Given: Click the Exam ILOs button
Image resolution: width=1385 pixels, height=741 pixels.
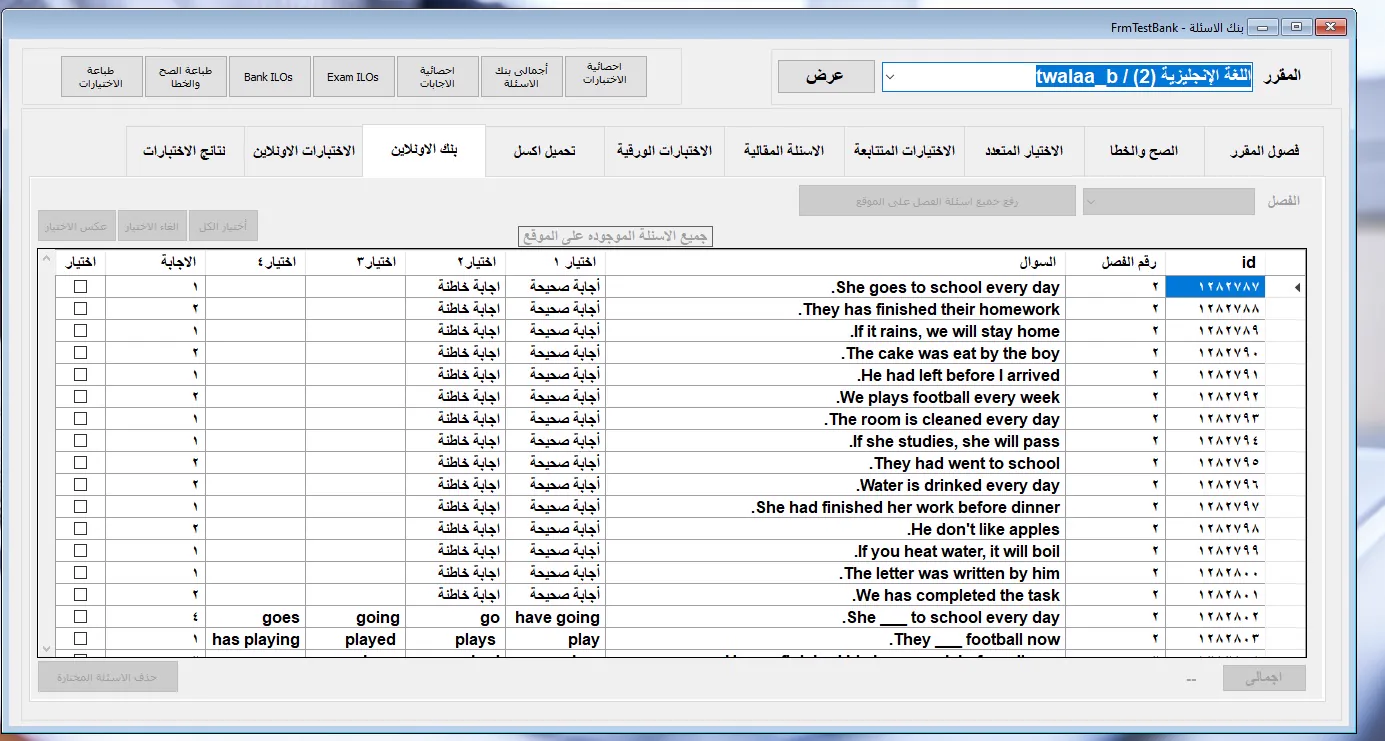Looking at the screenshot, I should (354, 77).
